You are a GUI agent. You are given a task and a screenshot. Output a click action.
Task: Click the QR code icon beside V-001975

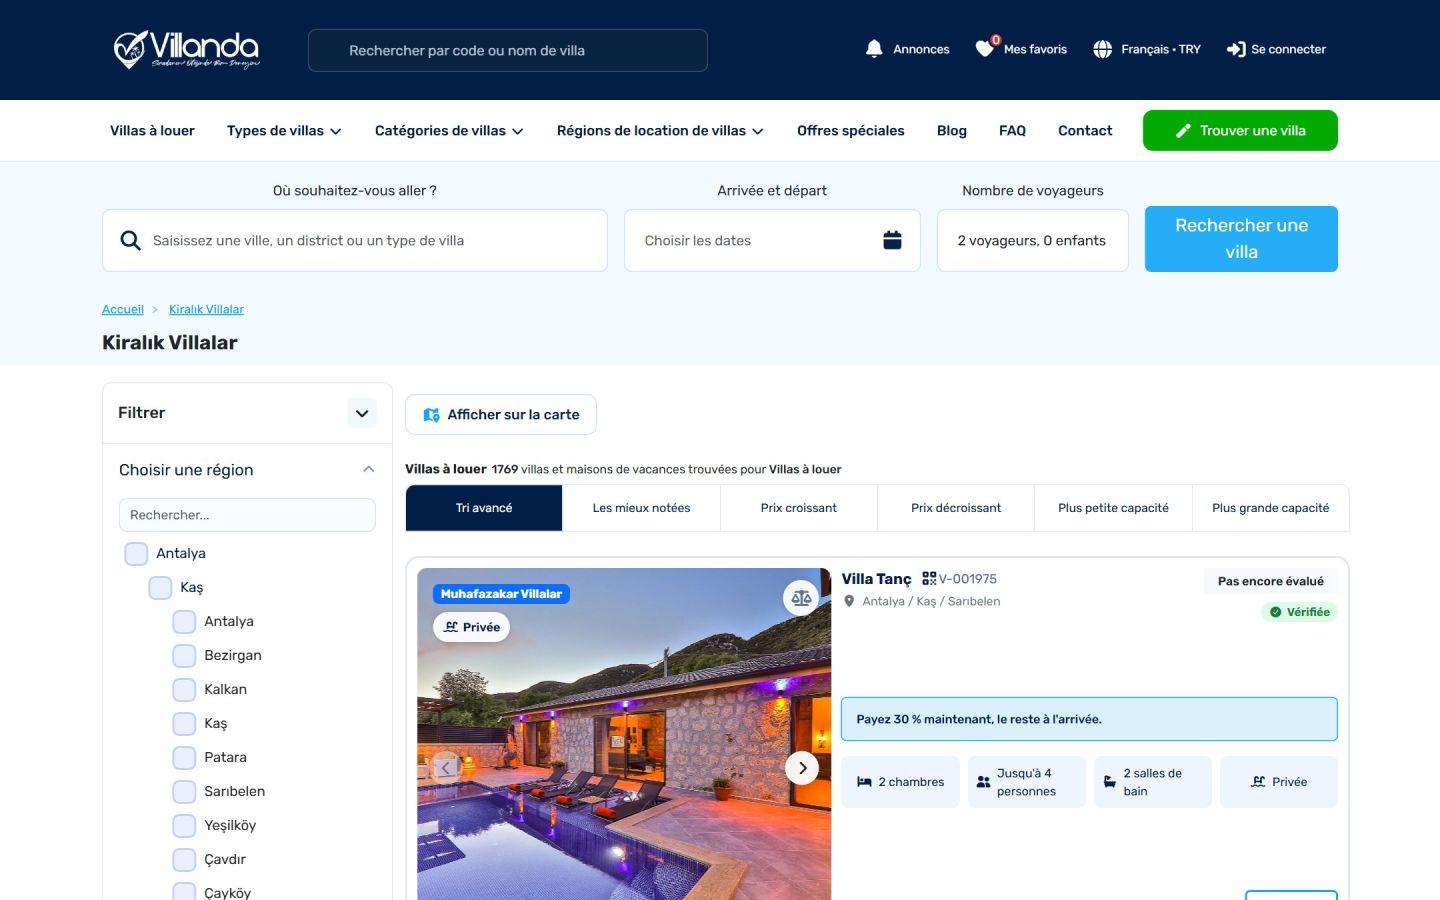tap(929, 578)
